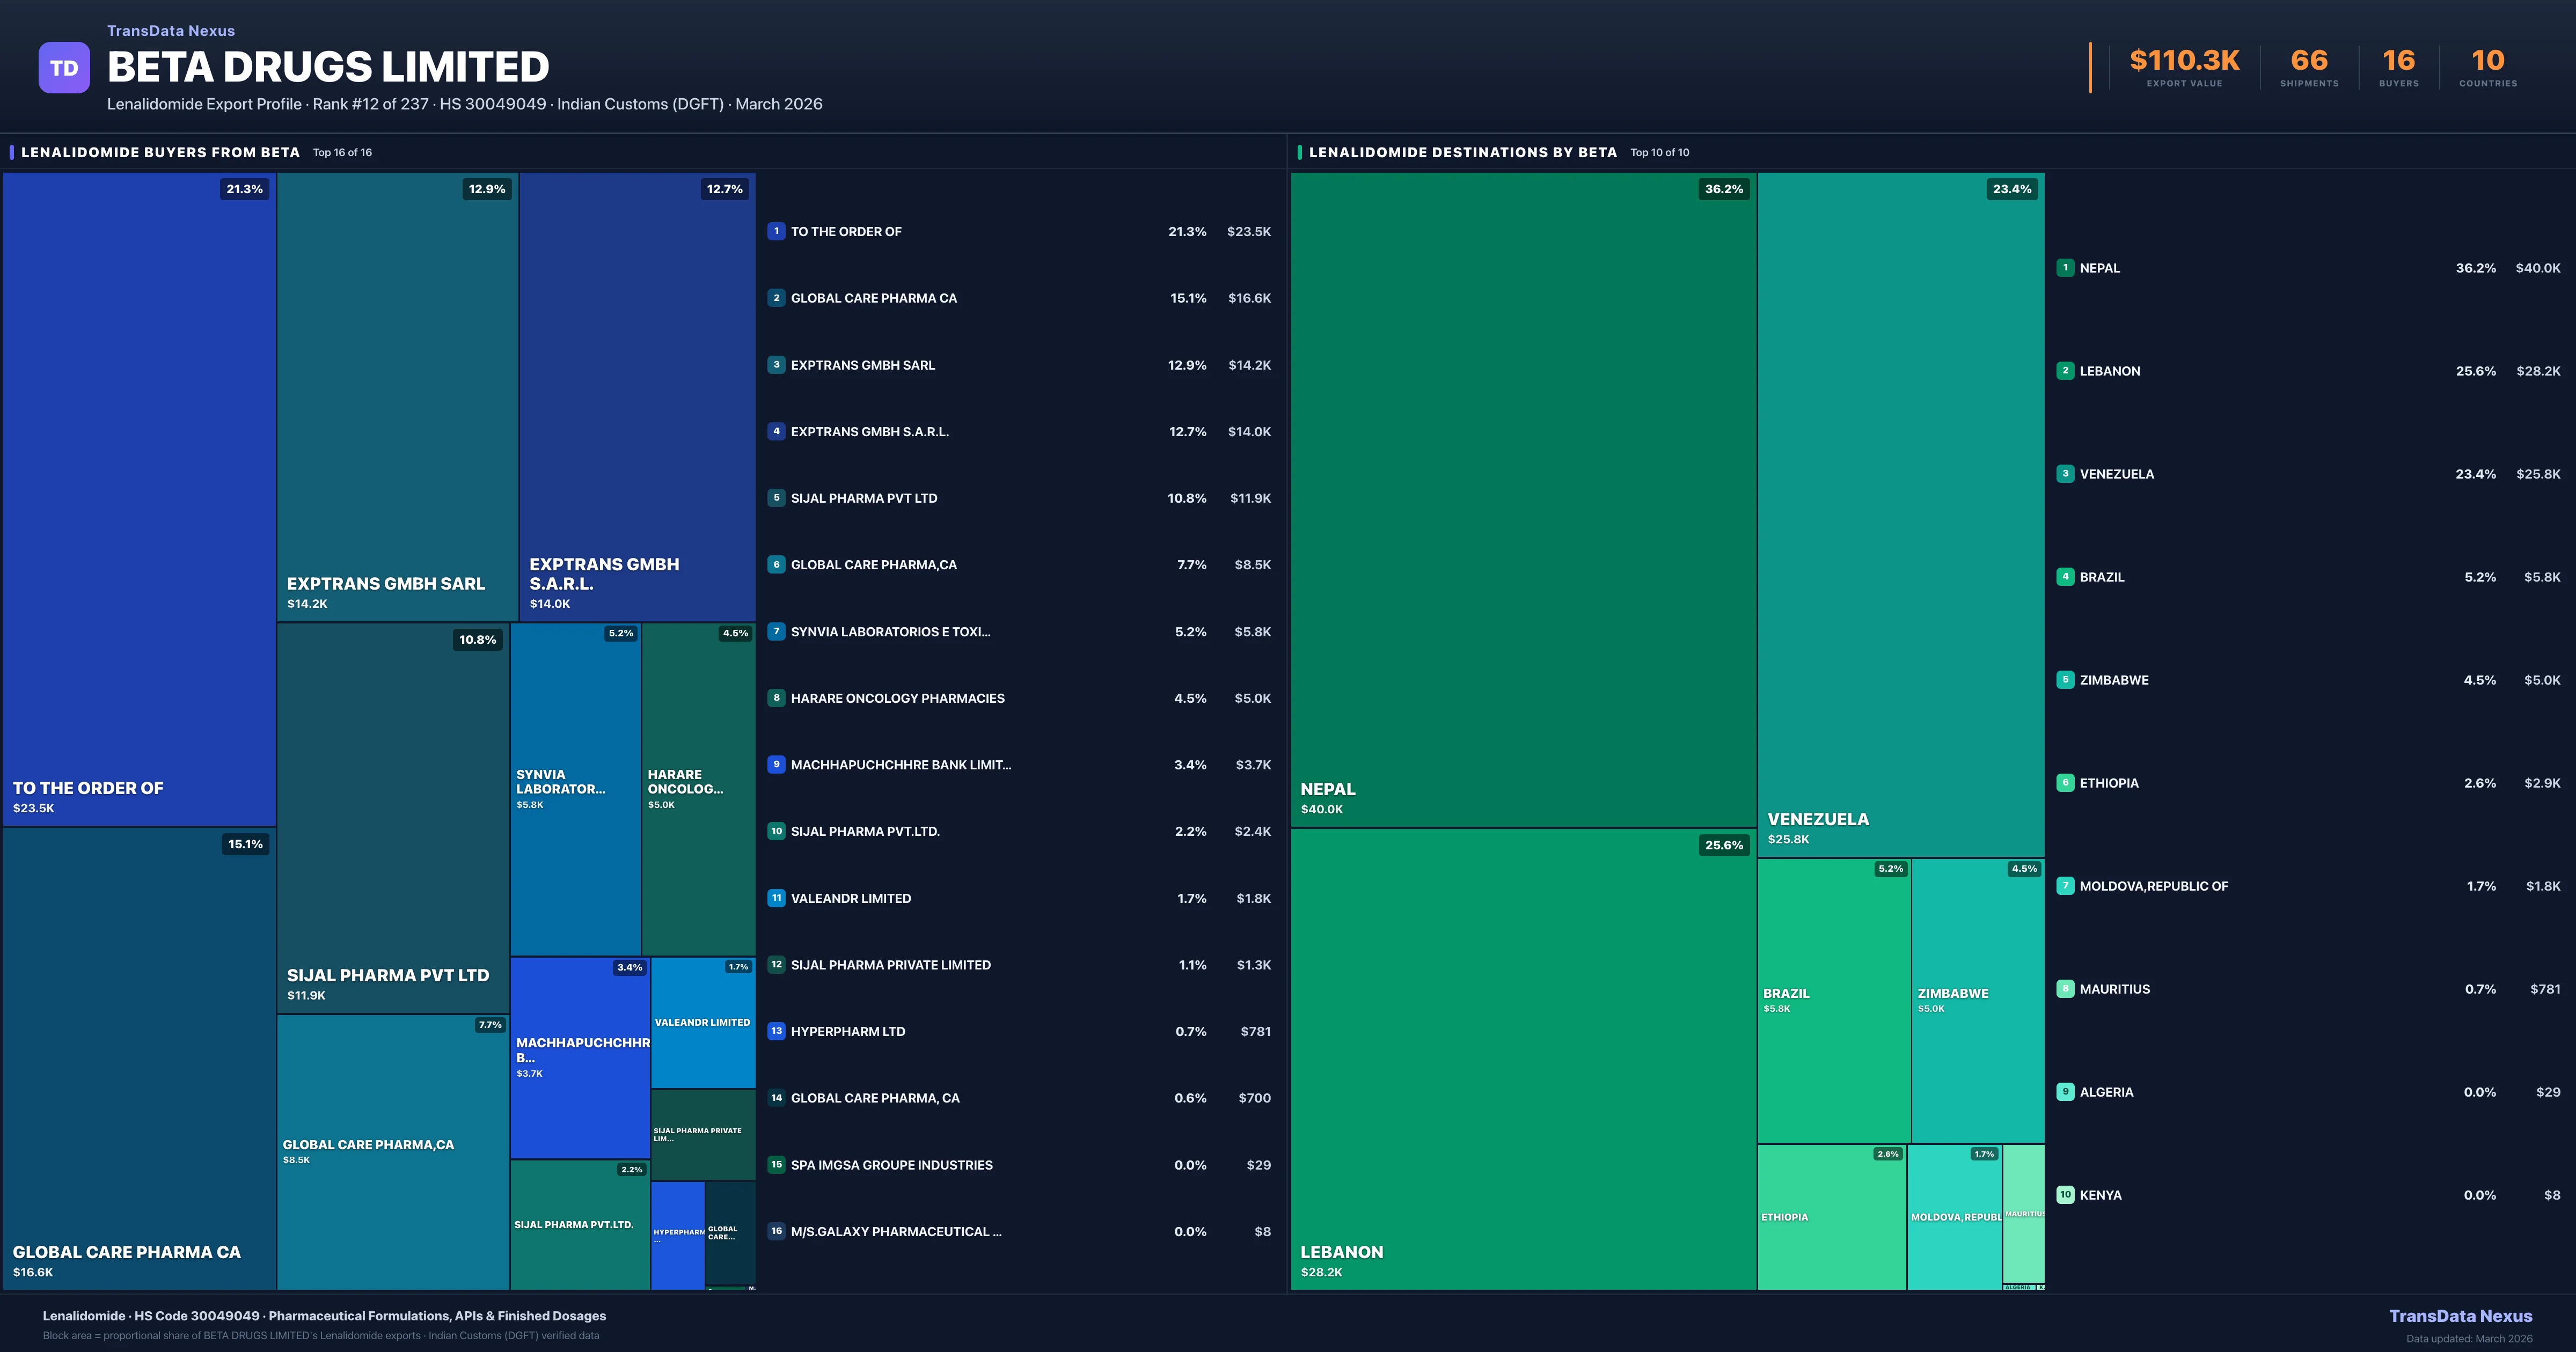Click the Lenalidomide Buyers From Beta heading
This screenshot has width=2576, height=1352.
coord(160,153)
